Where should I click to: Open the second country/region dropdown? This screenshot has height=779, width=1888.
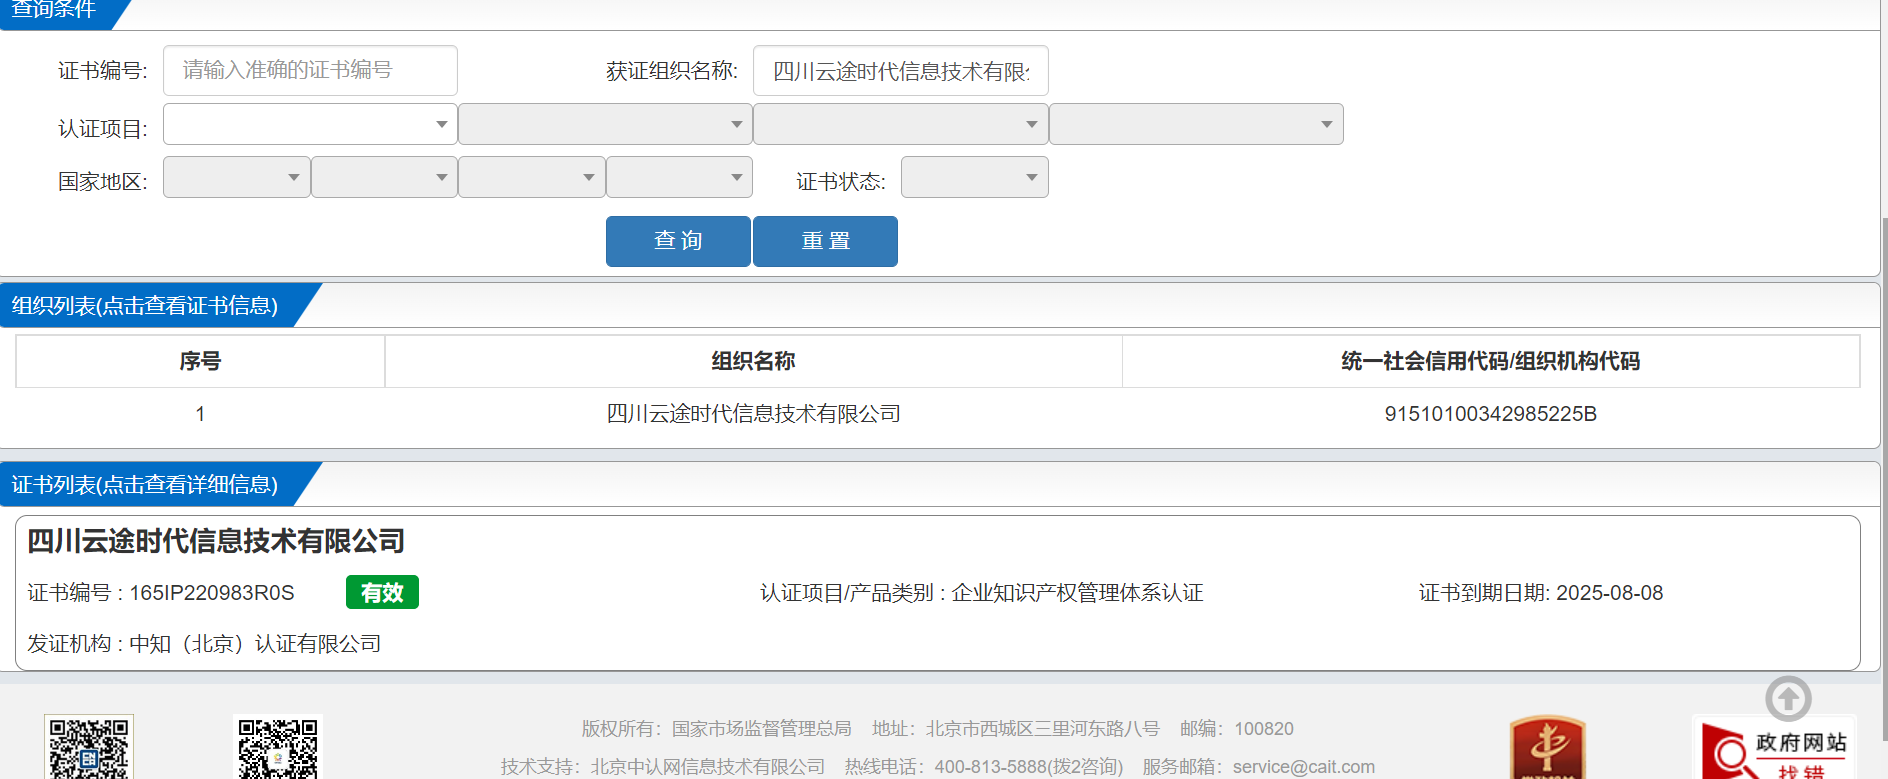(x=384, y=177)
